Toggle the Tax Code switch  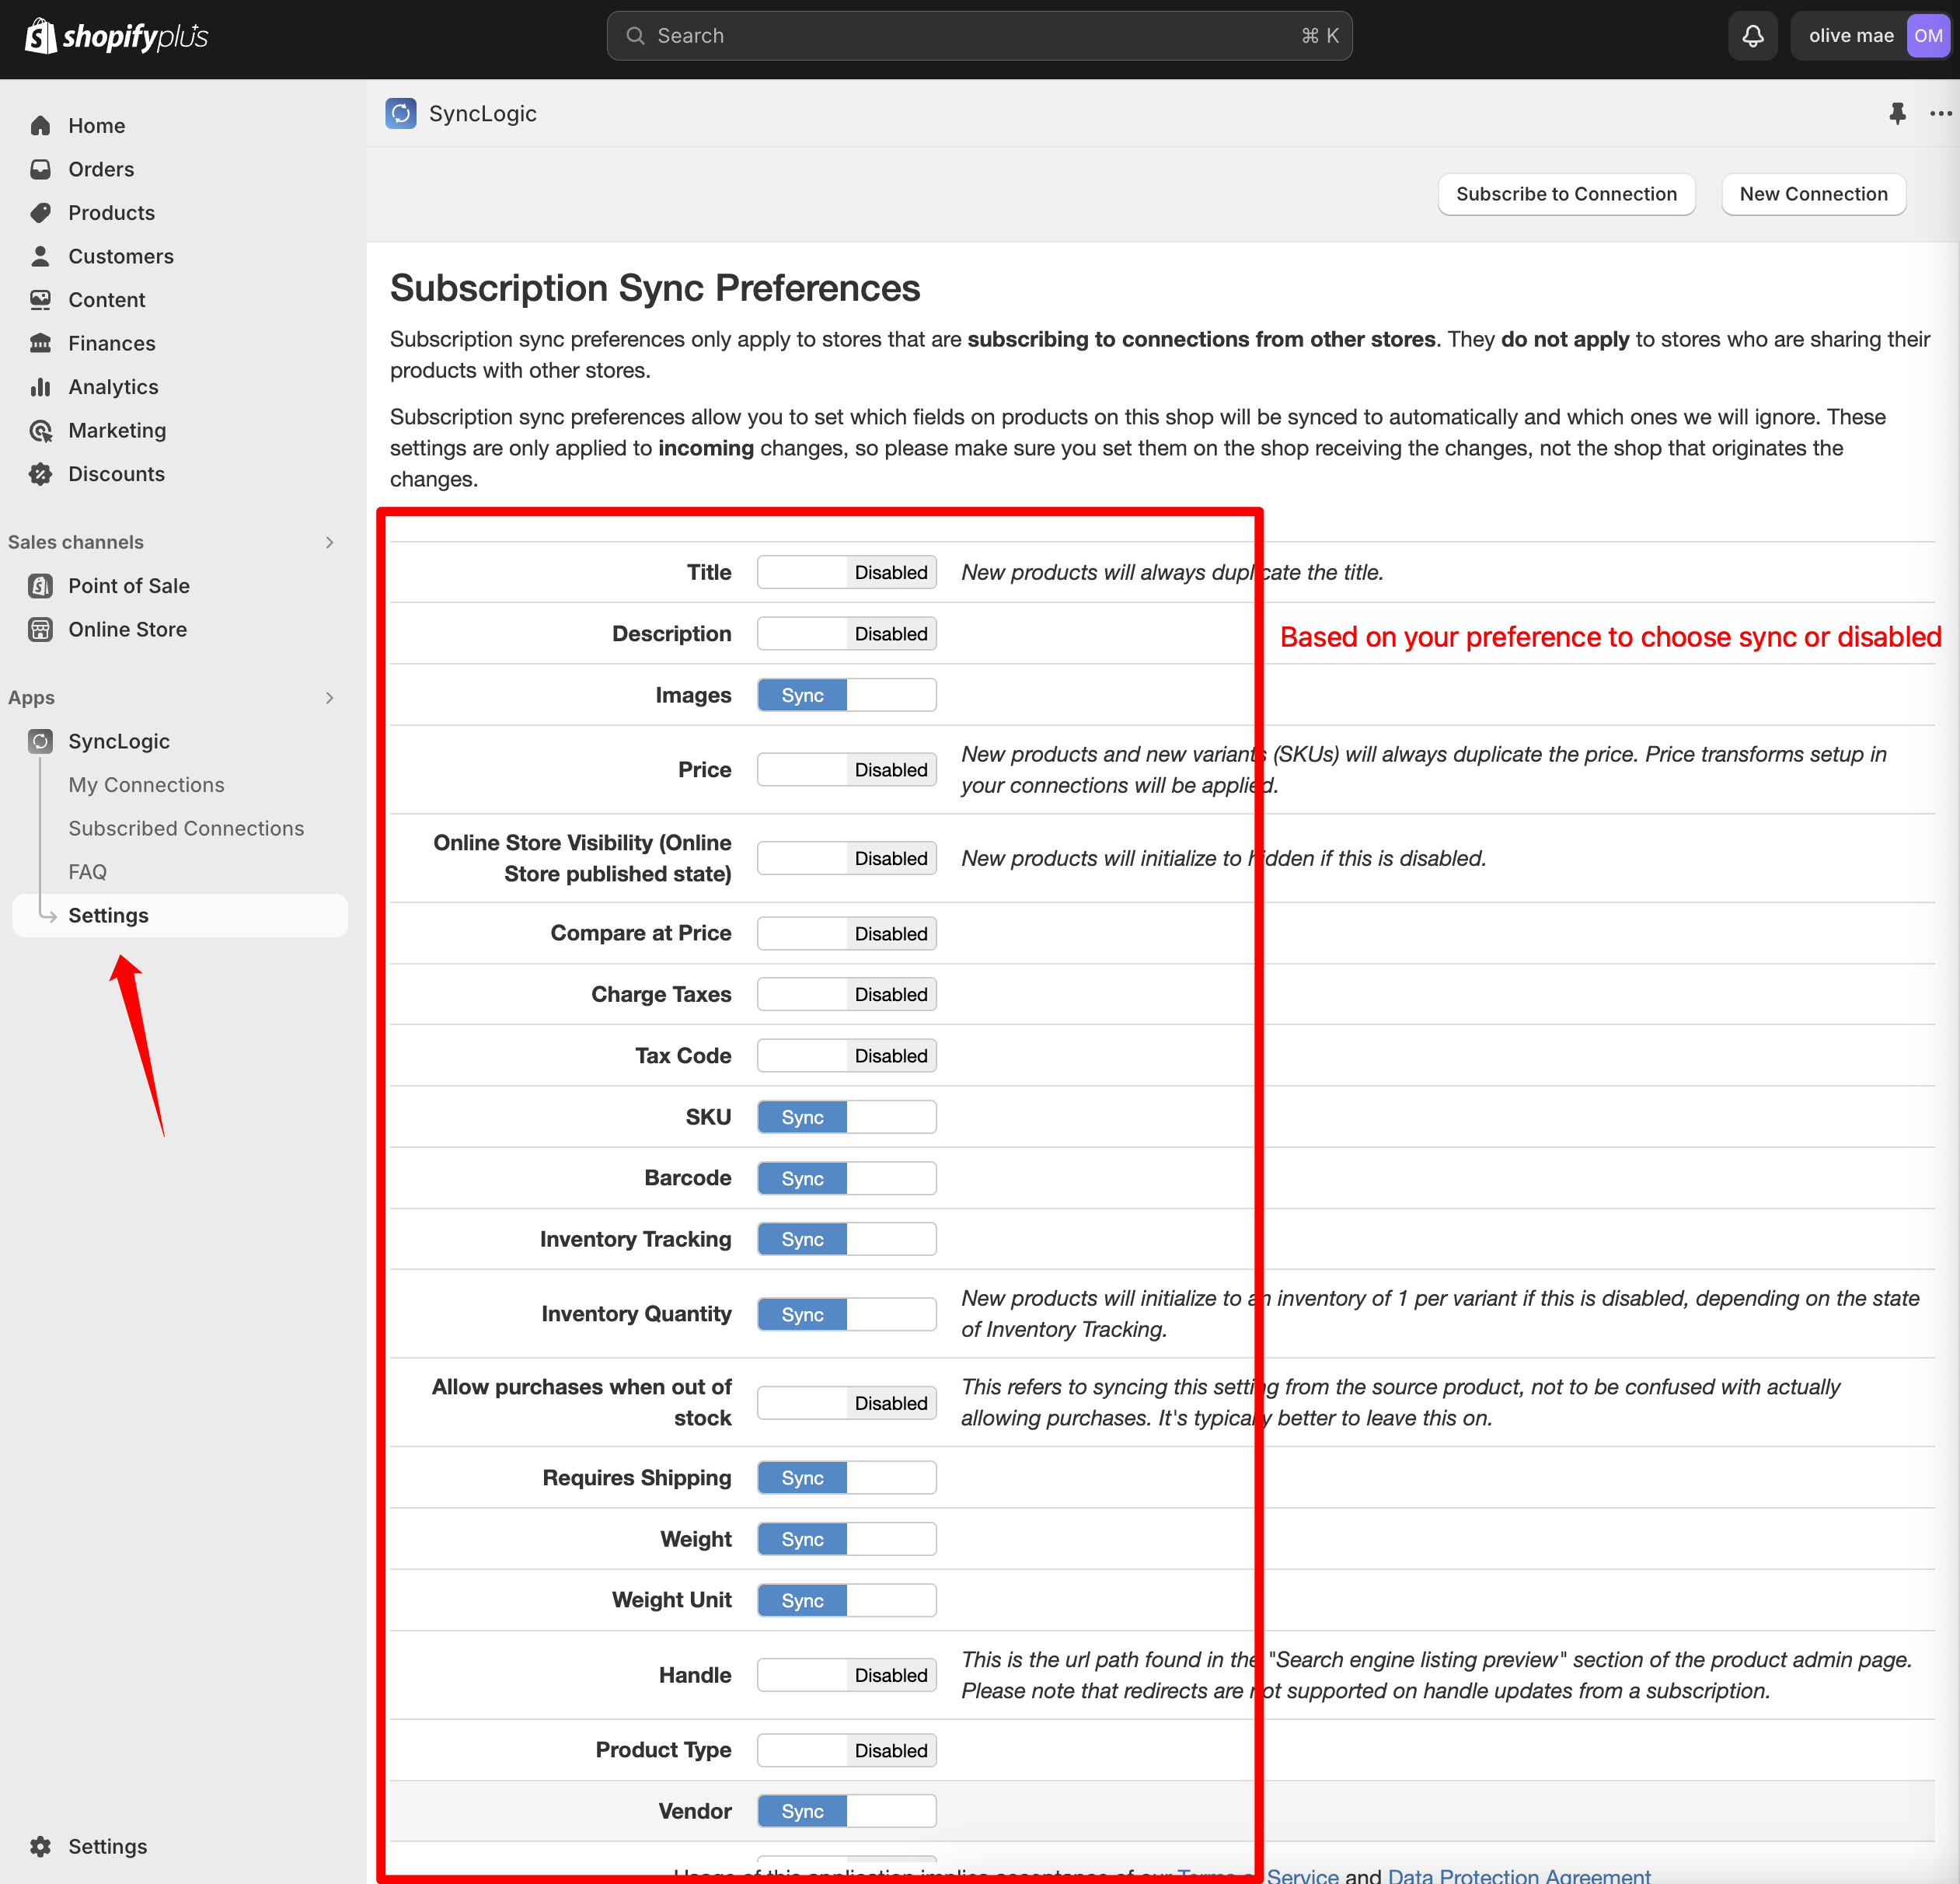[846, 1055]
